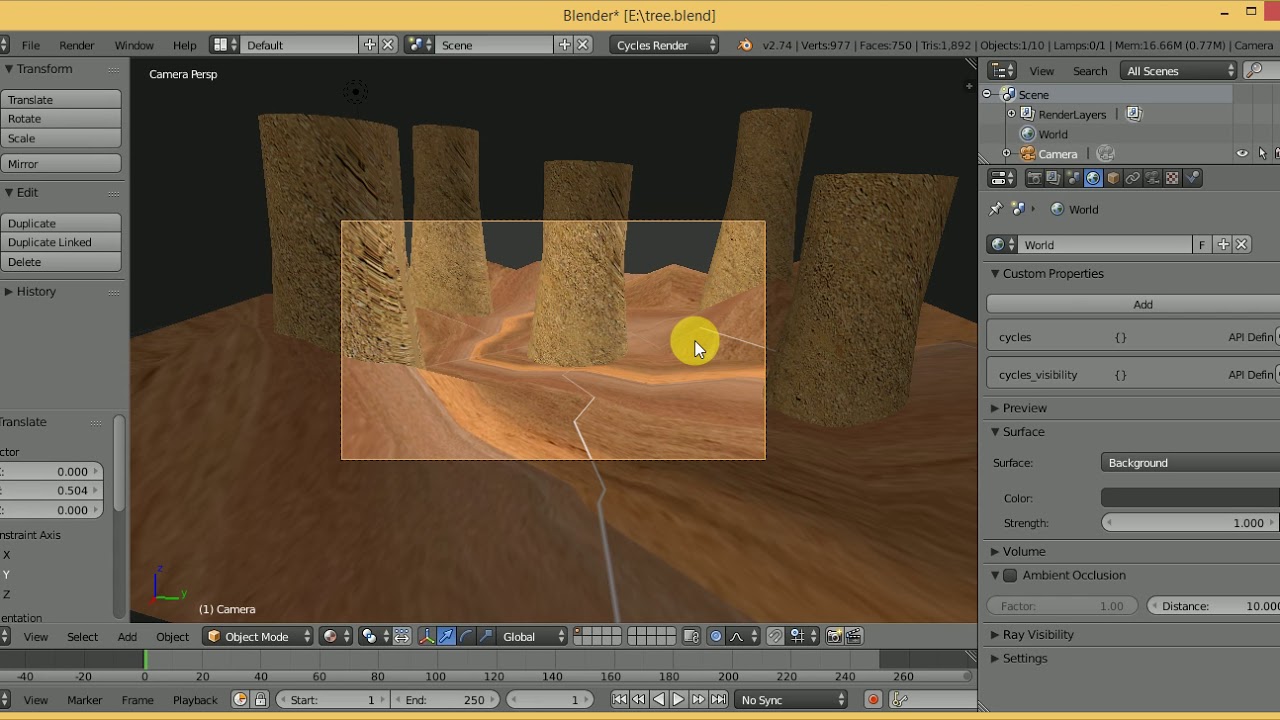Click the pin icon beside World breadcrumb
Screen dimensions: 1280x720
[x=995, y=209]
